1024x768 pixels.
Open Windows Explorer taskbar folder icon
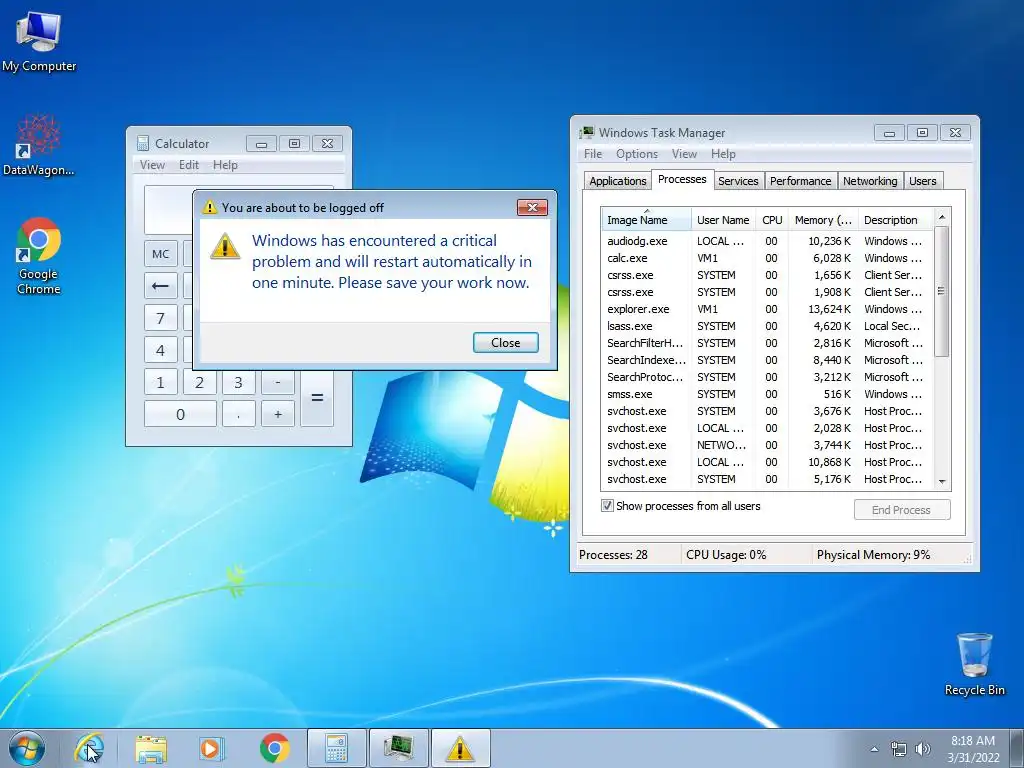(151, 748)
